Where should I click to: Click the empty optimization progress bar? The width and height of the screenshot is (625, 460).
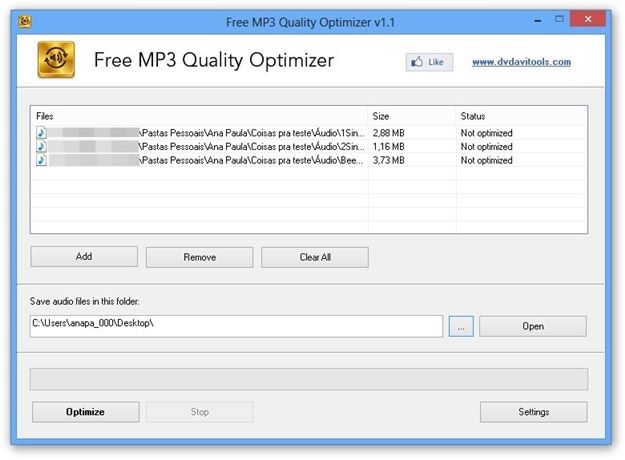309,379
